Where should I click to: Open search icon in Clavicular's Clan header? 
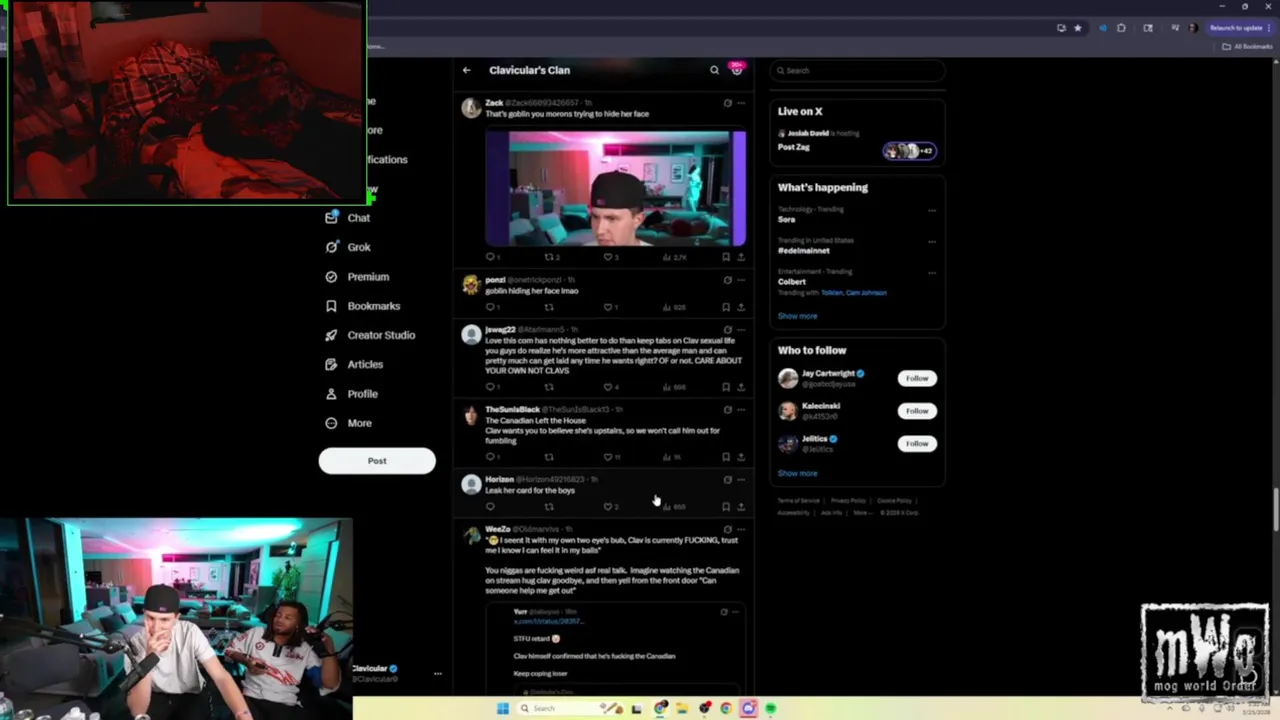714,70
